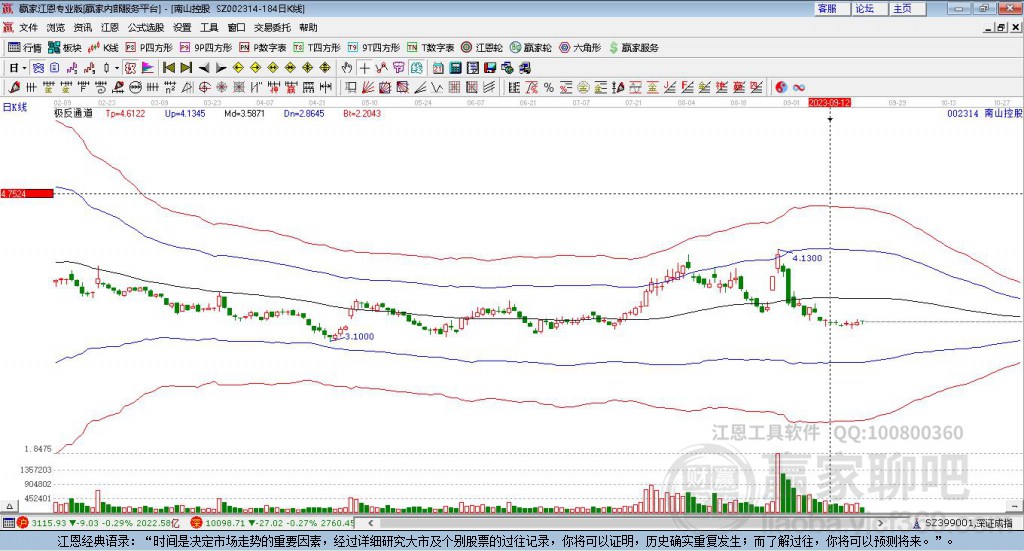Click the Bt=2.2043 value

coord(362,113)
